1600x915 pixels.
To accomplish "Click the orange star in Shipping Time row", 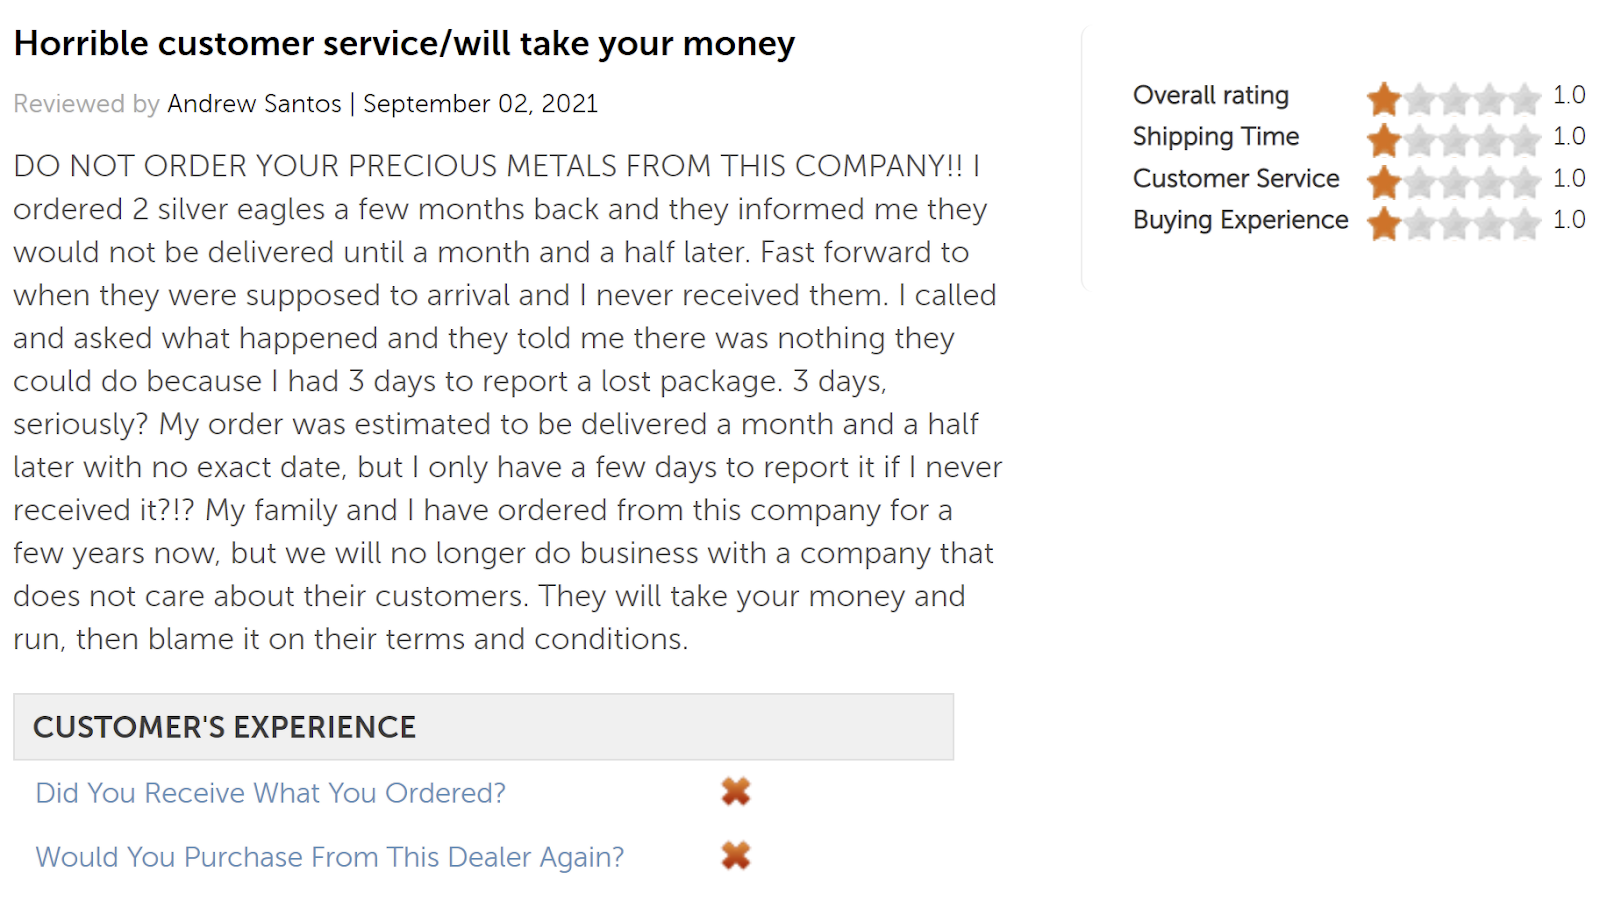I will click(x=1384, y=140).
